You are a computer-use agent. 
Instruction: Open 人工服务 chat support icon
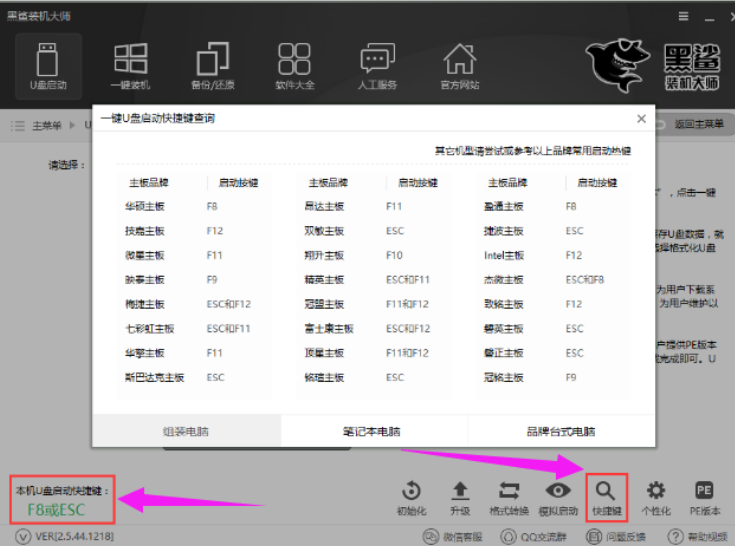coord(377,66)
